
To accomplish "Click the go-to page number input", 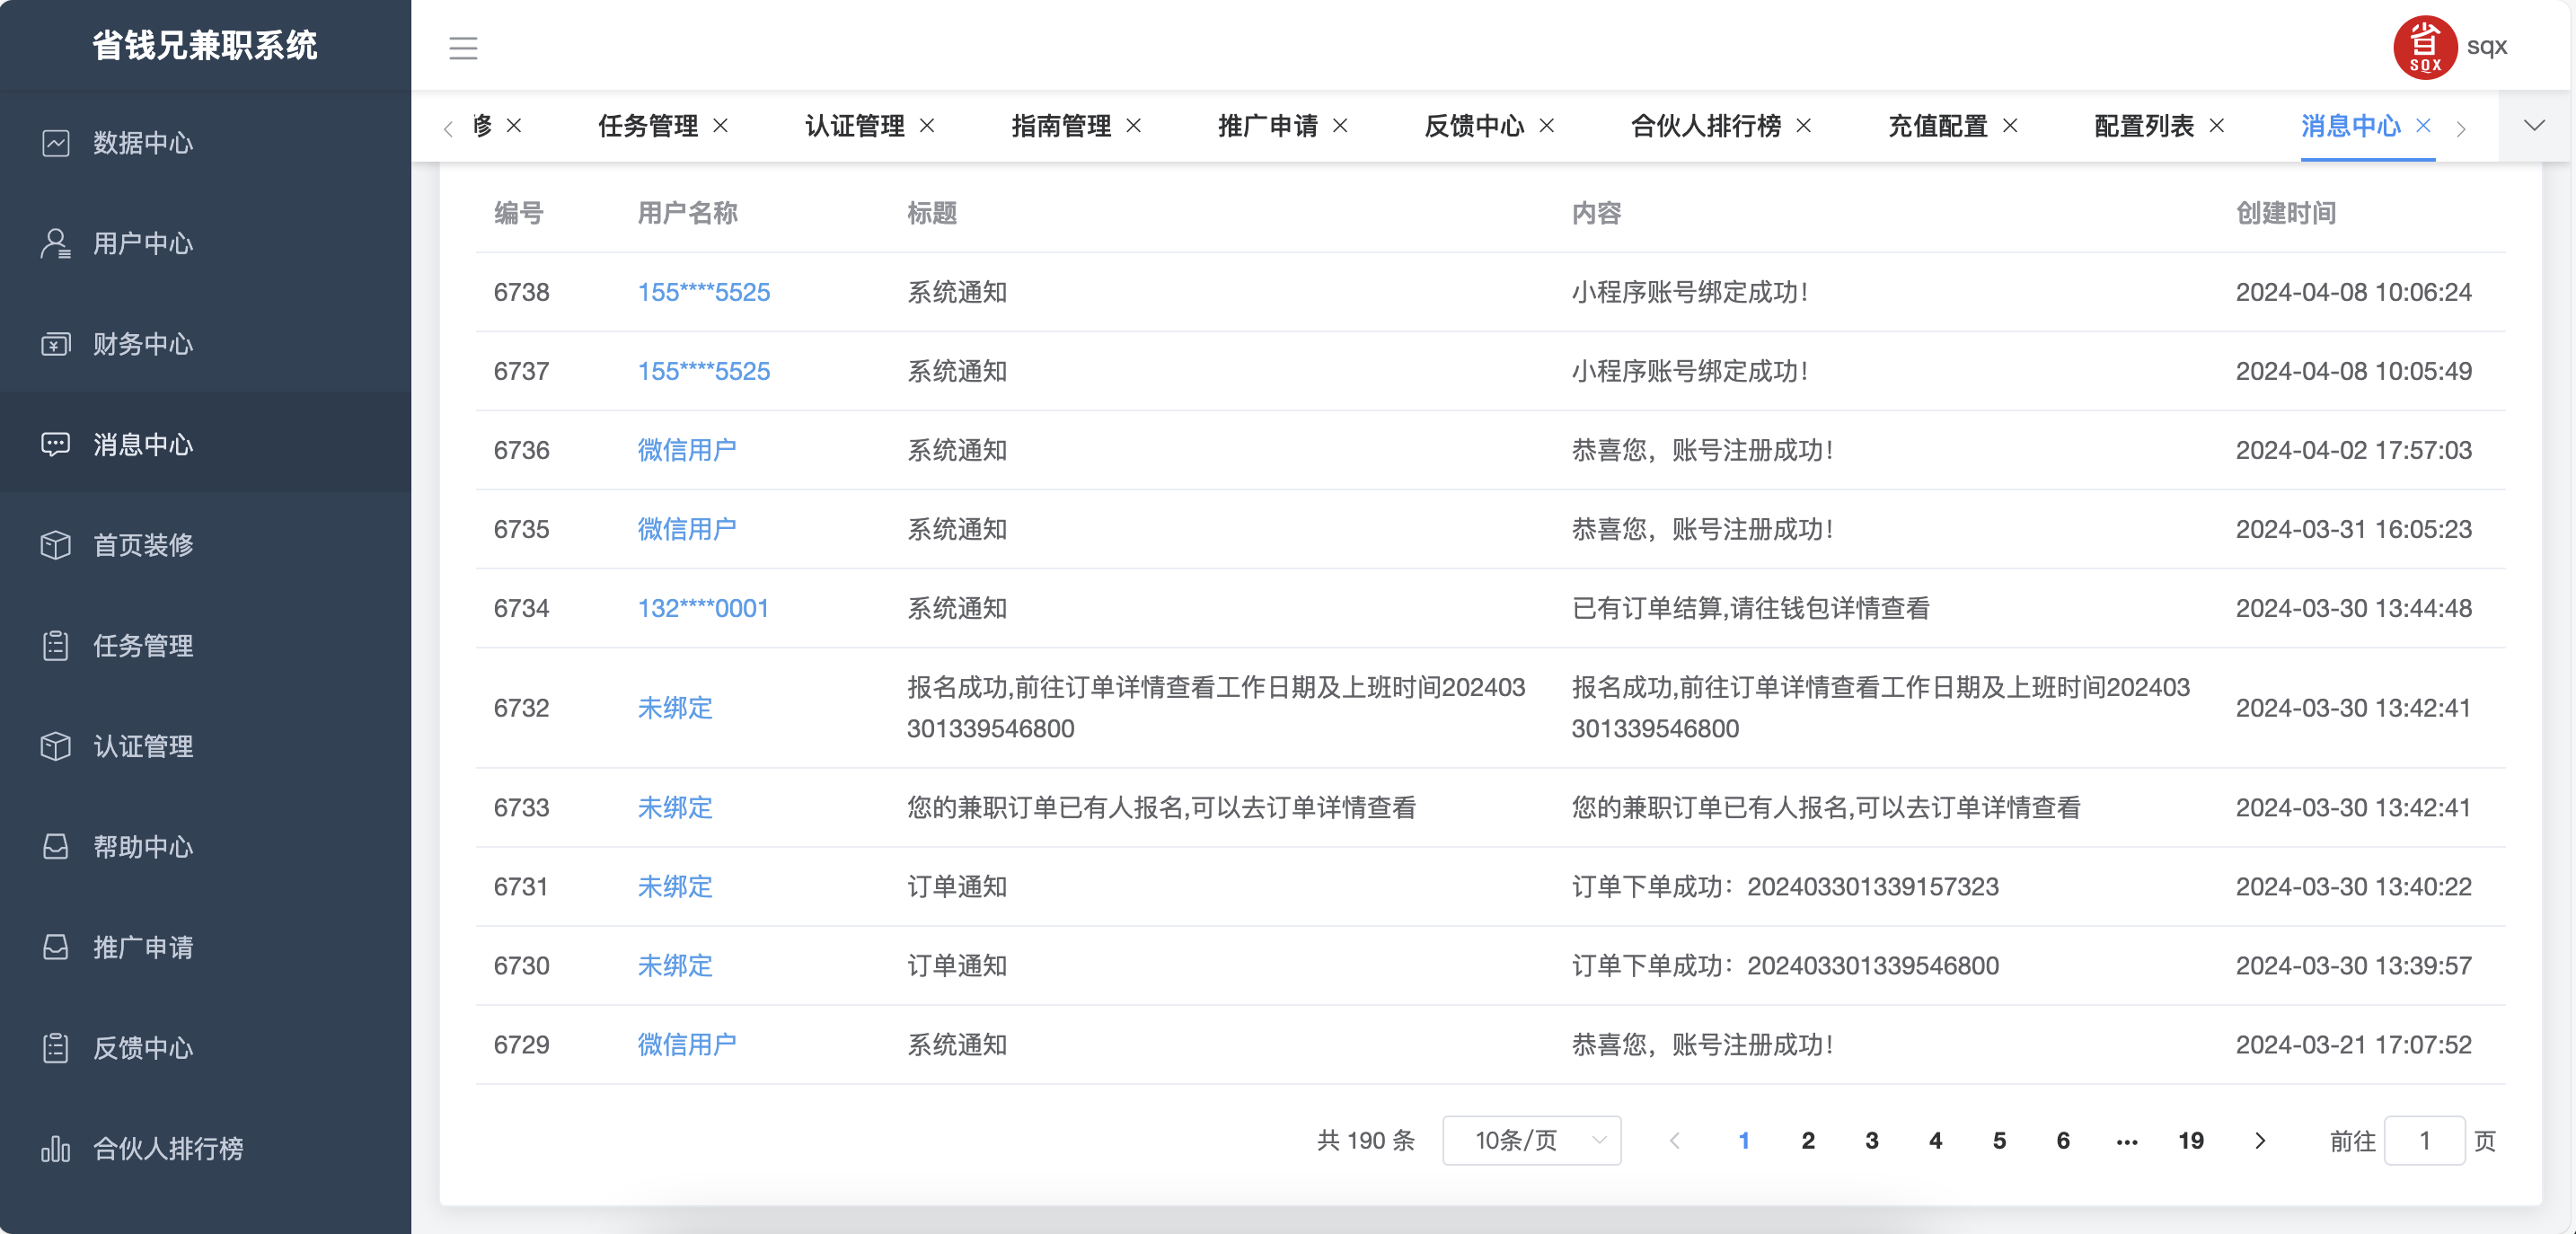I will tap(2423, 1140).
